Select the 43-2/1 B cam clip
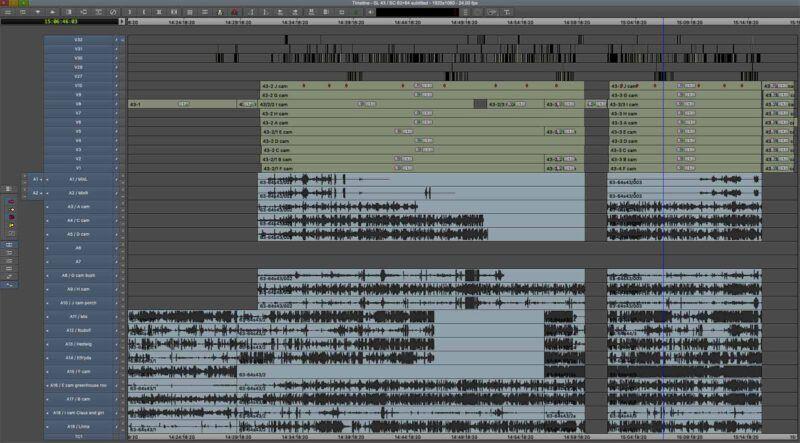Viewport: 800px width, 443px height. pos(402,159)
